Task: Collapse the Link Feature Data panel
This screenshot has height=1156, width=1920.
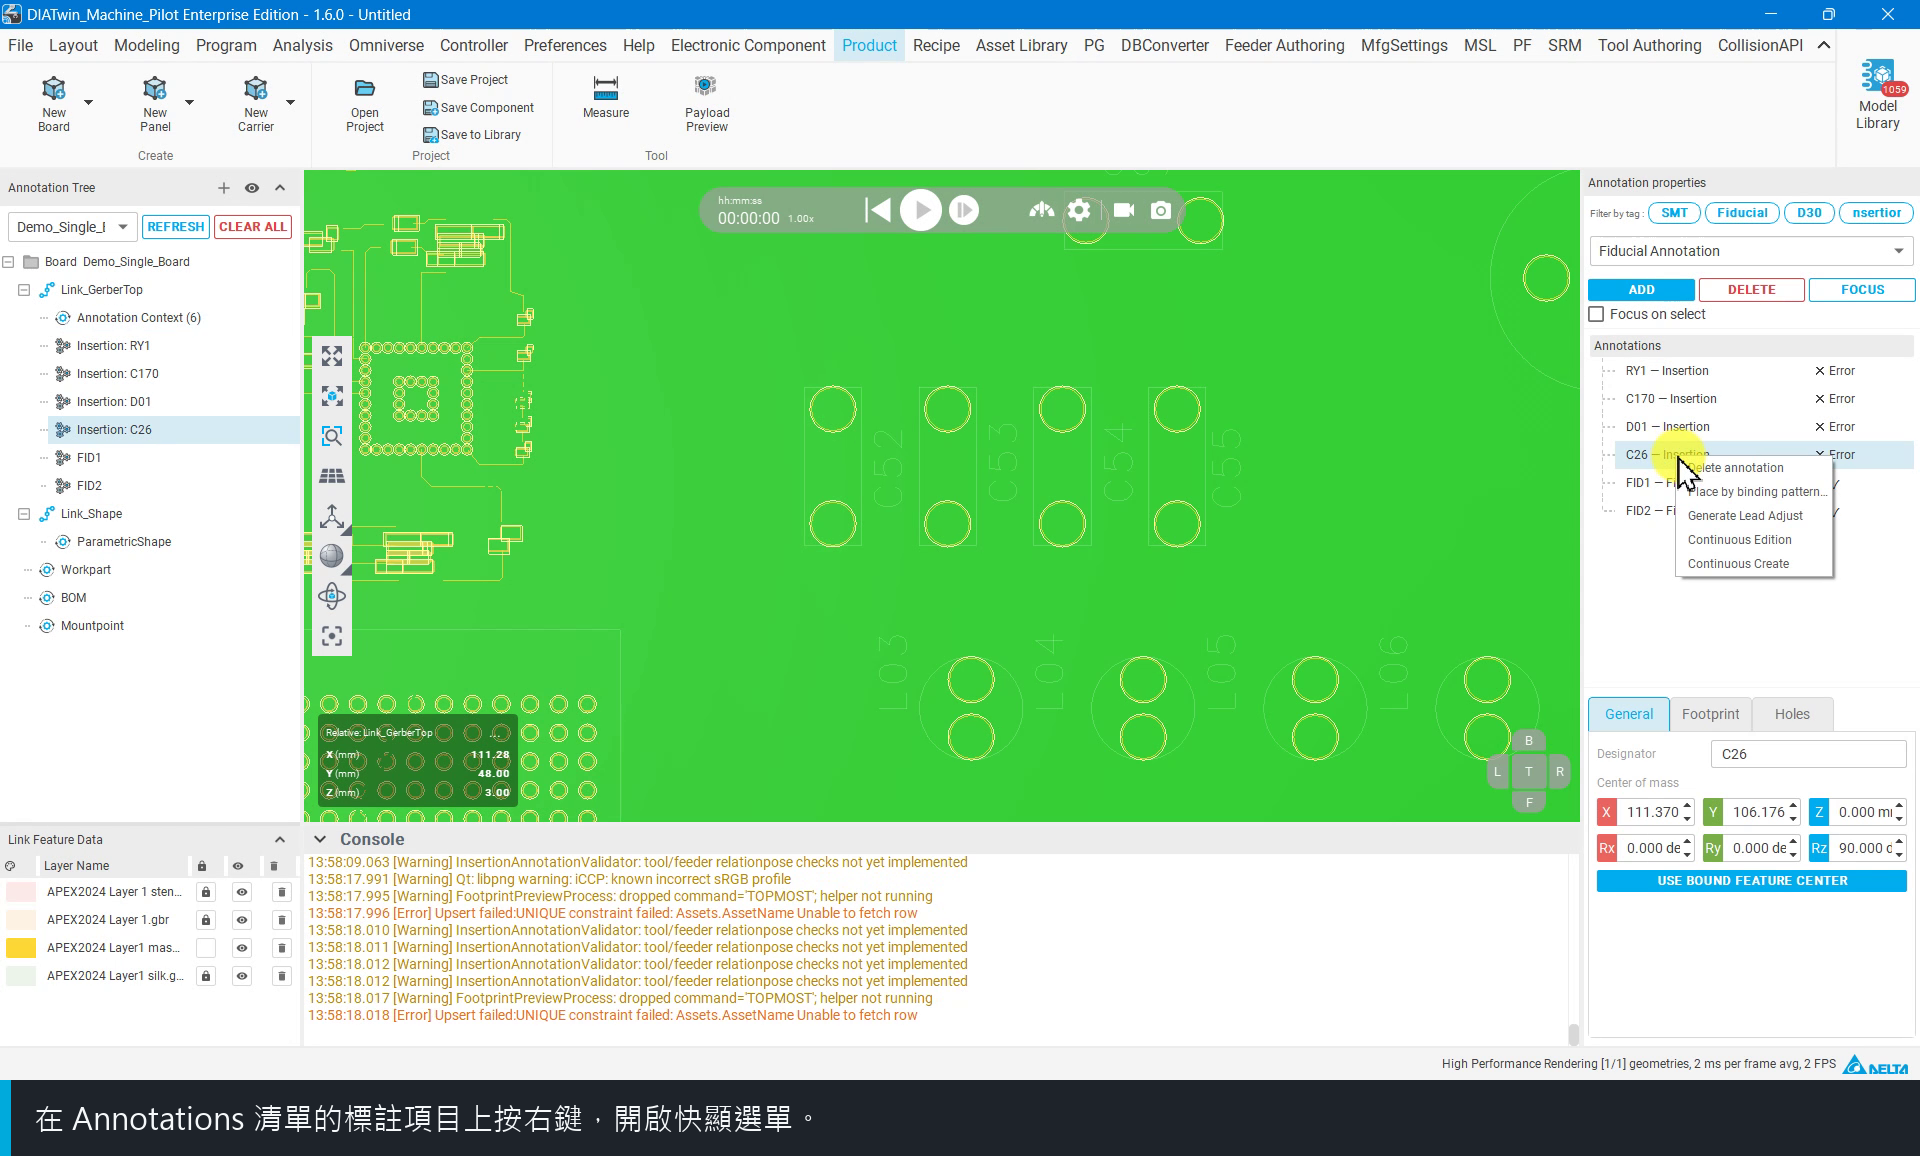Action: 280,840
